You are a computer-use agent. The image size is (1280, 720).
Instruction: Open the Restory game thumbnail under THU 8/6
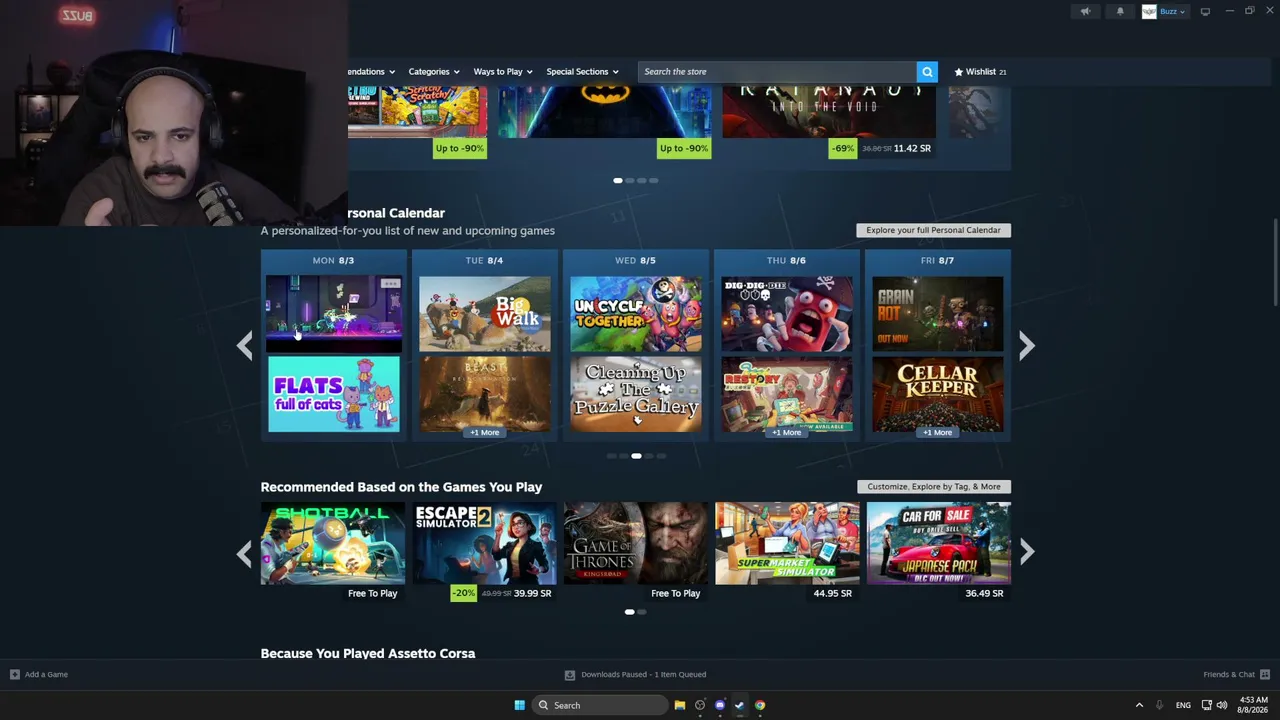click(786, 395)
